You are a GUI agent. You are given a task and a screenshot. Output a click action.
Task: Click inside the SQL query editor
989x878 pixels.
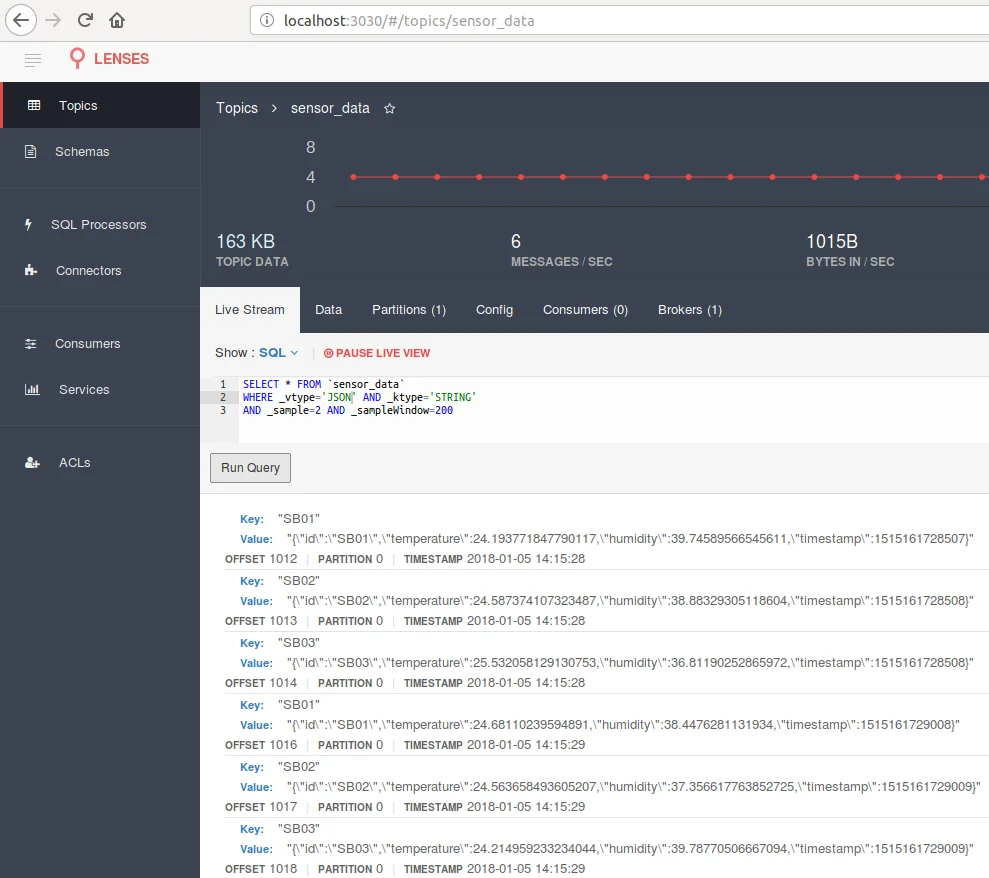(x=613, y=410)
